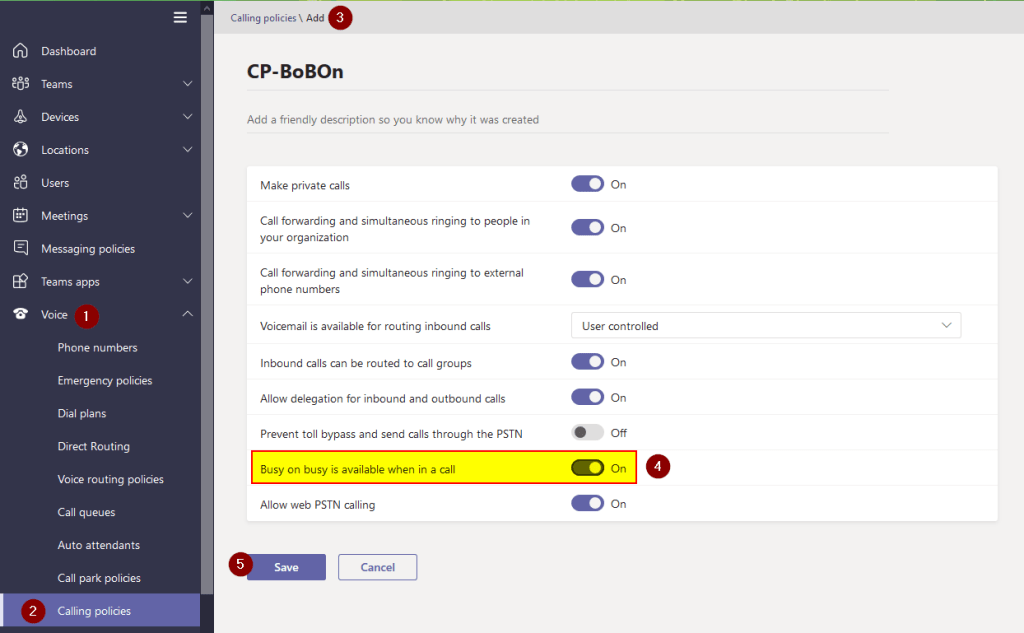Click the Locations globe icon
1024x633 pixels.
20,150
